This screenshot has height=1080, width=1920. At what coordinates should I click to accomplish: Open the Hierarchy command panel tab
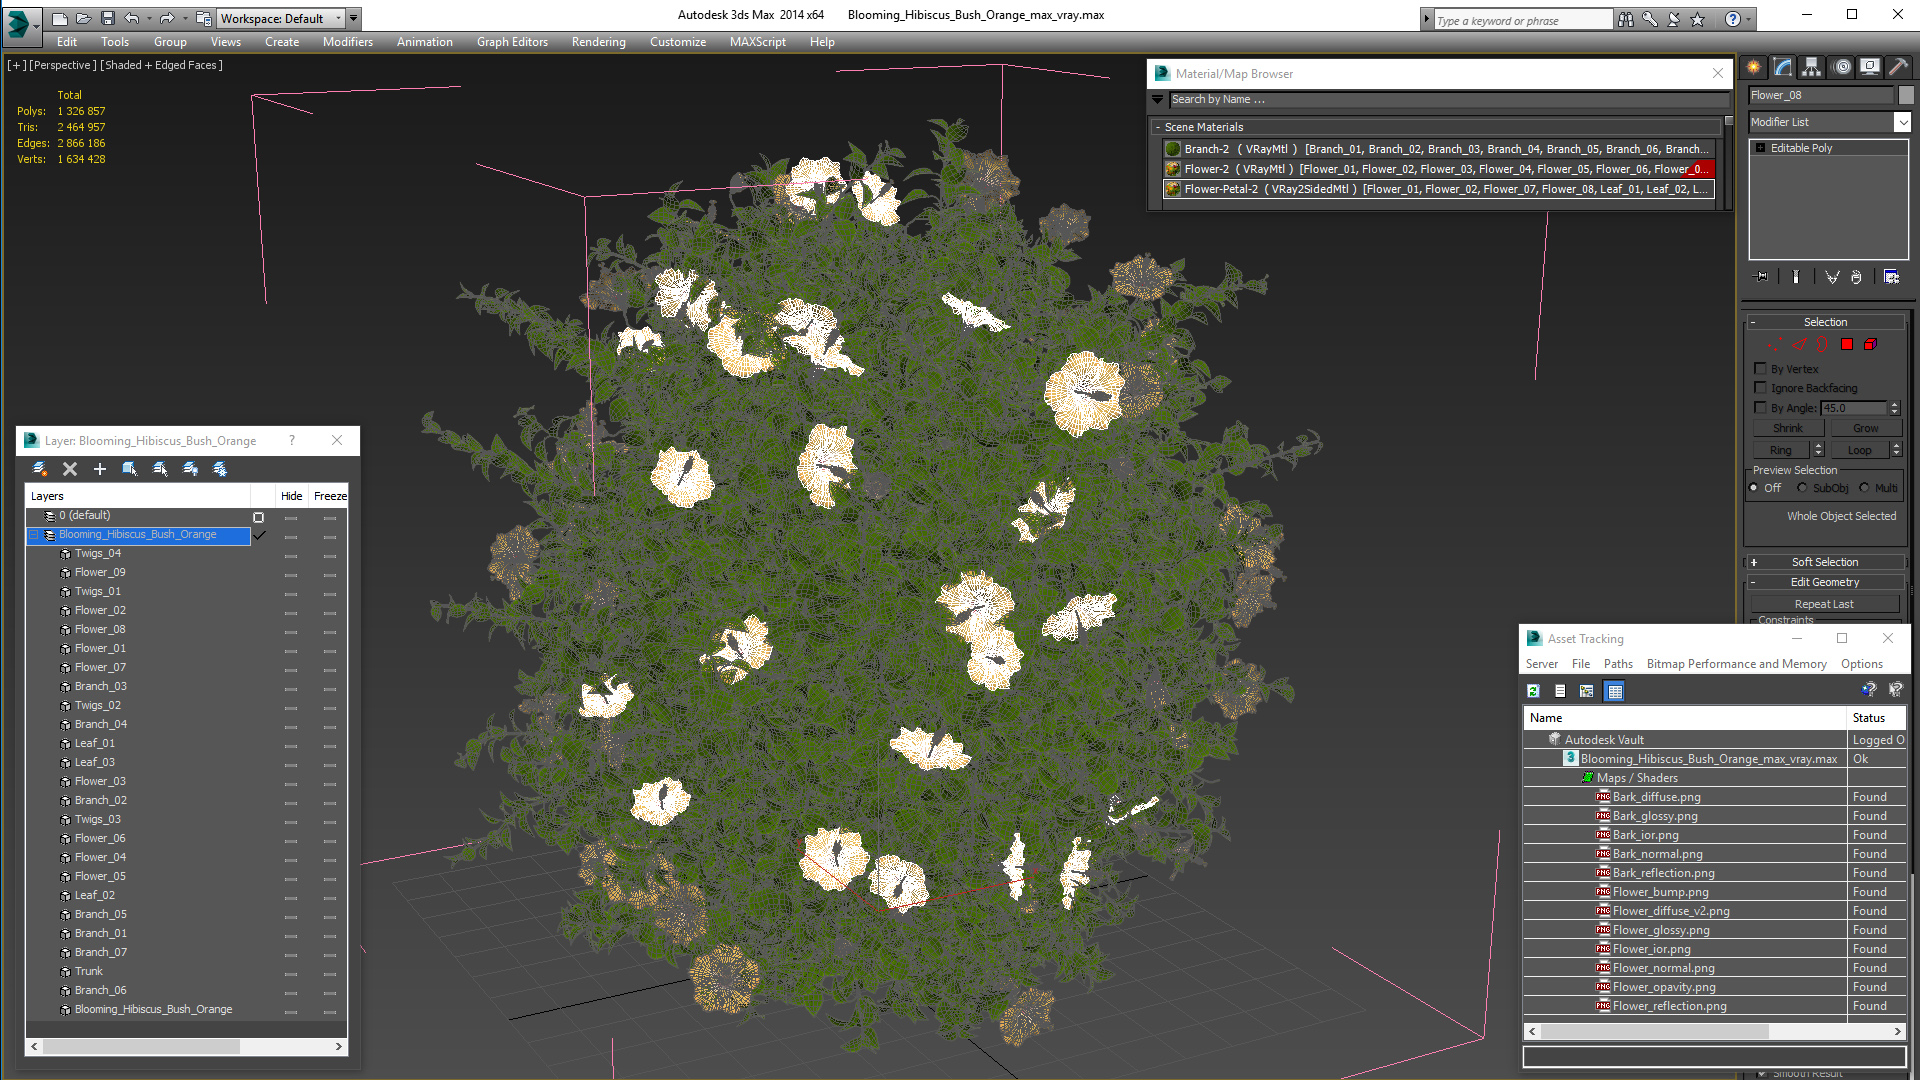point(1812,67)
